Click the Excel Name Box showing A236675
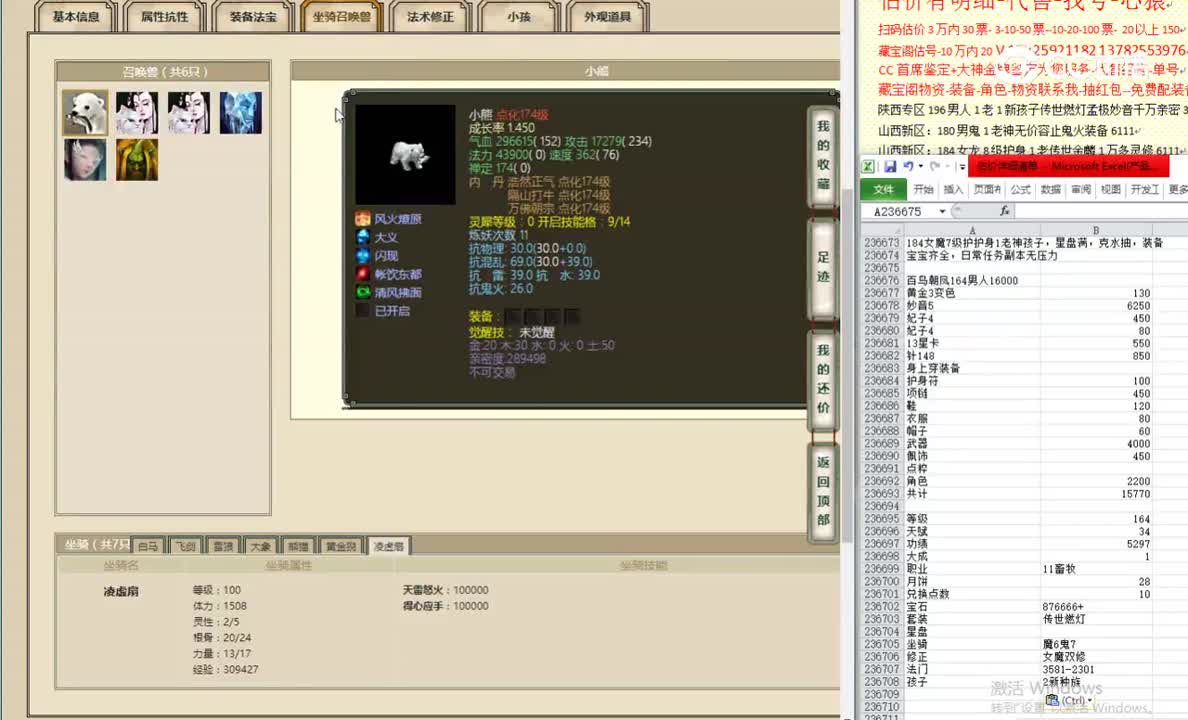 (898, 211)
